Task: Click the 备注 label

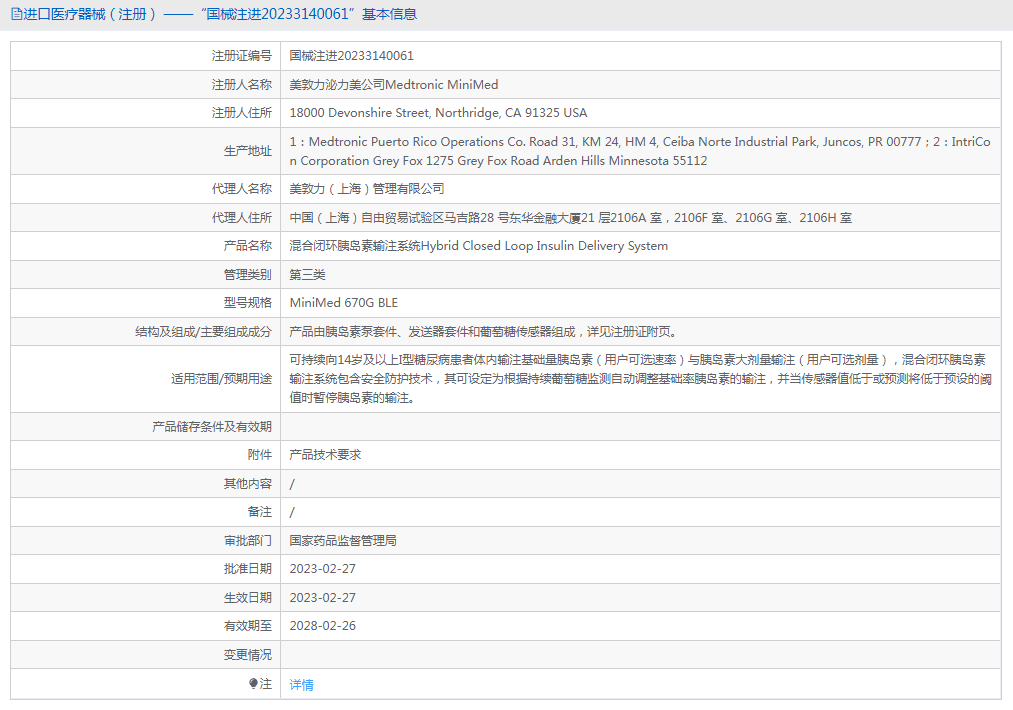Action: pyautogui.click(x=260, y=512)
